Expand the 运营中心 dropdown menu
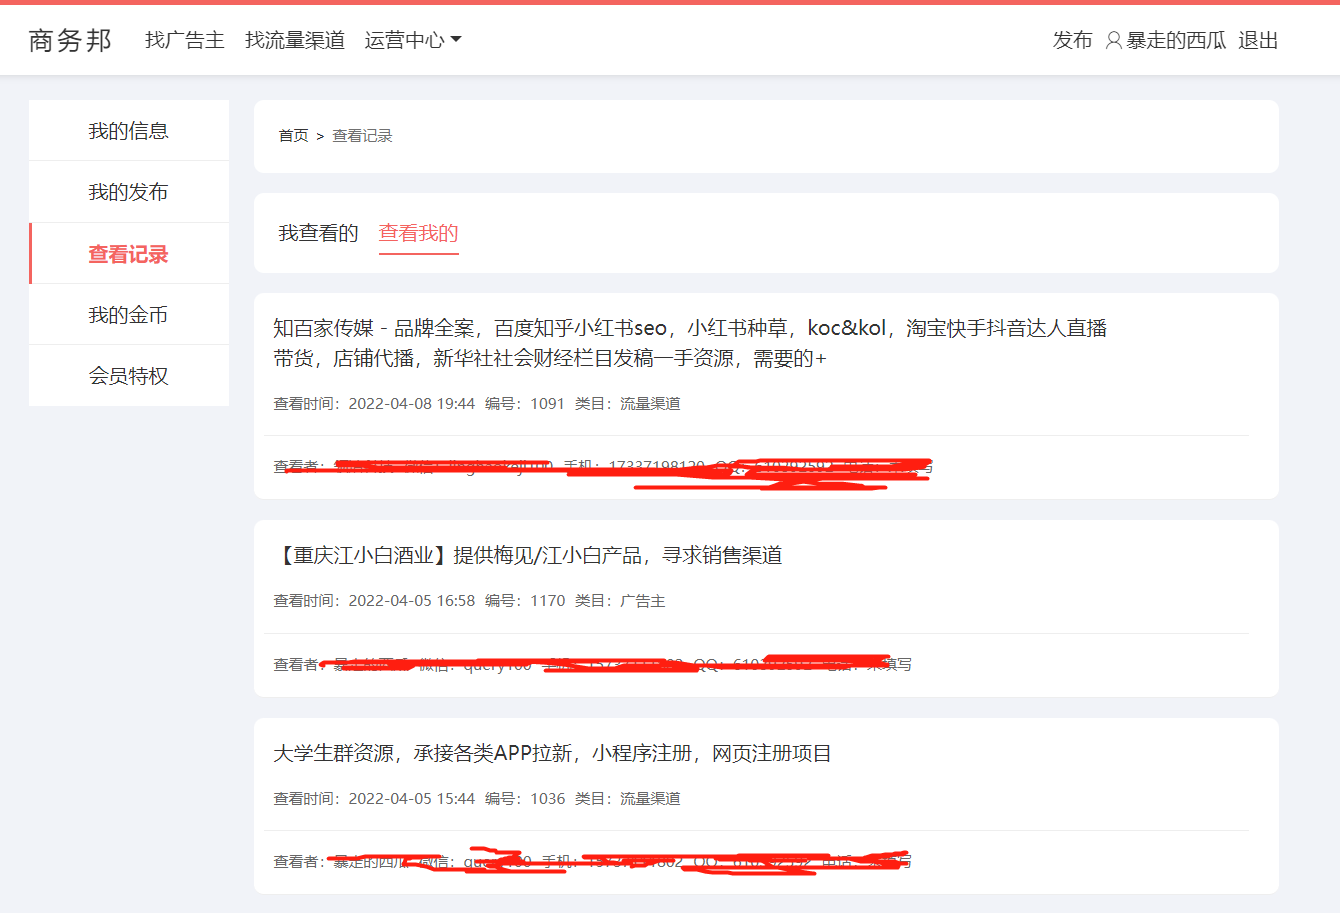 [x=413, y=40]
